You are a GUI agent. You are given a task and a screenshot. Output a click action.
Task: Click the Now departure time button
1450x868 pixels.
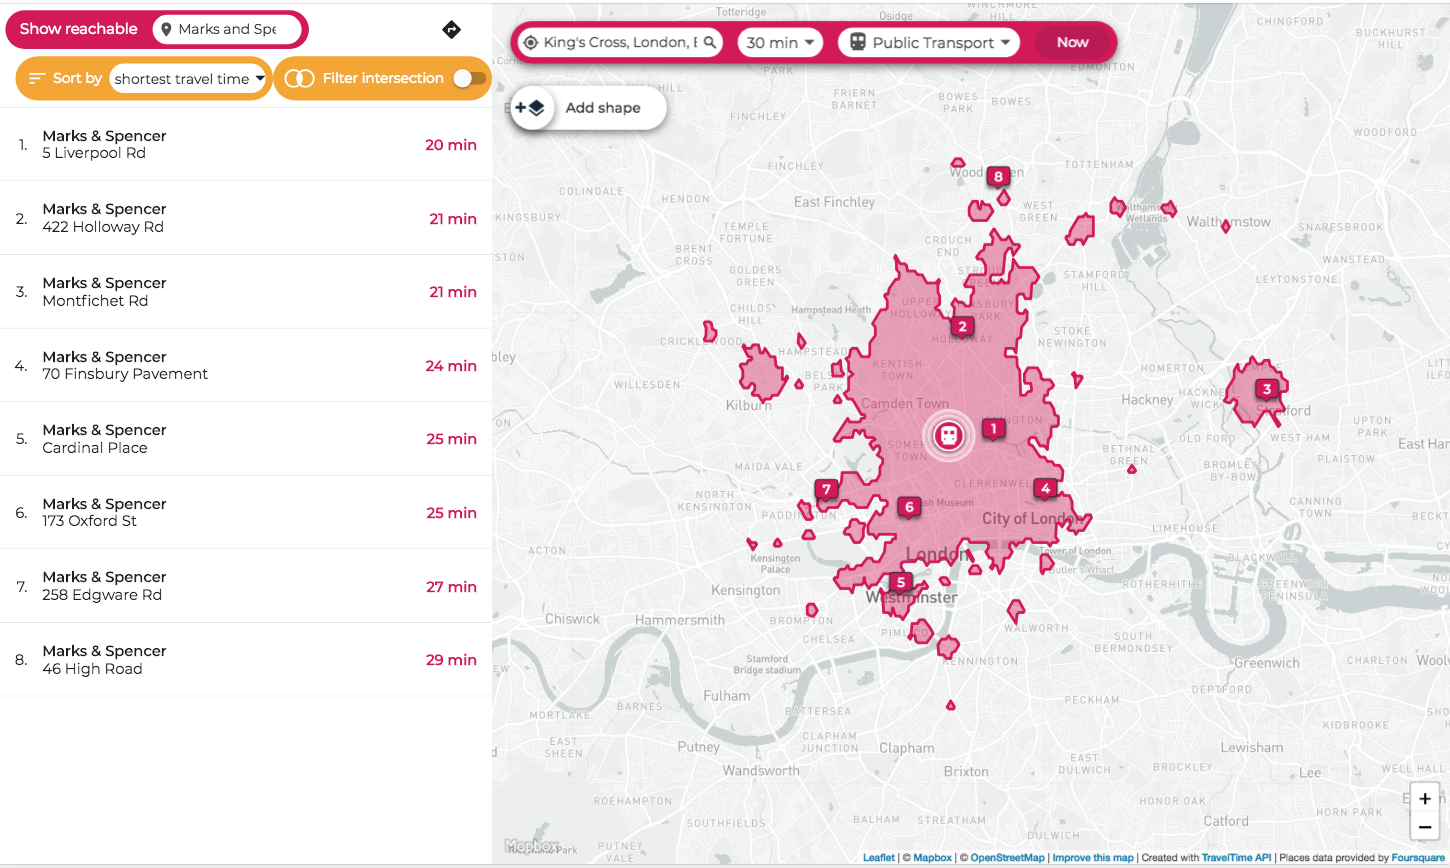click(1073, 42)
